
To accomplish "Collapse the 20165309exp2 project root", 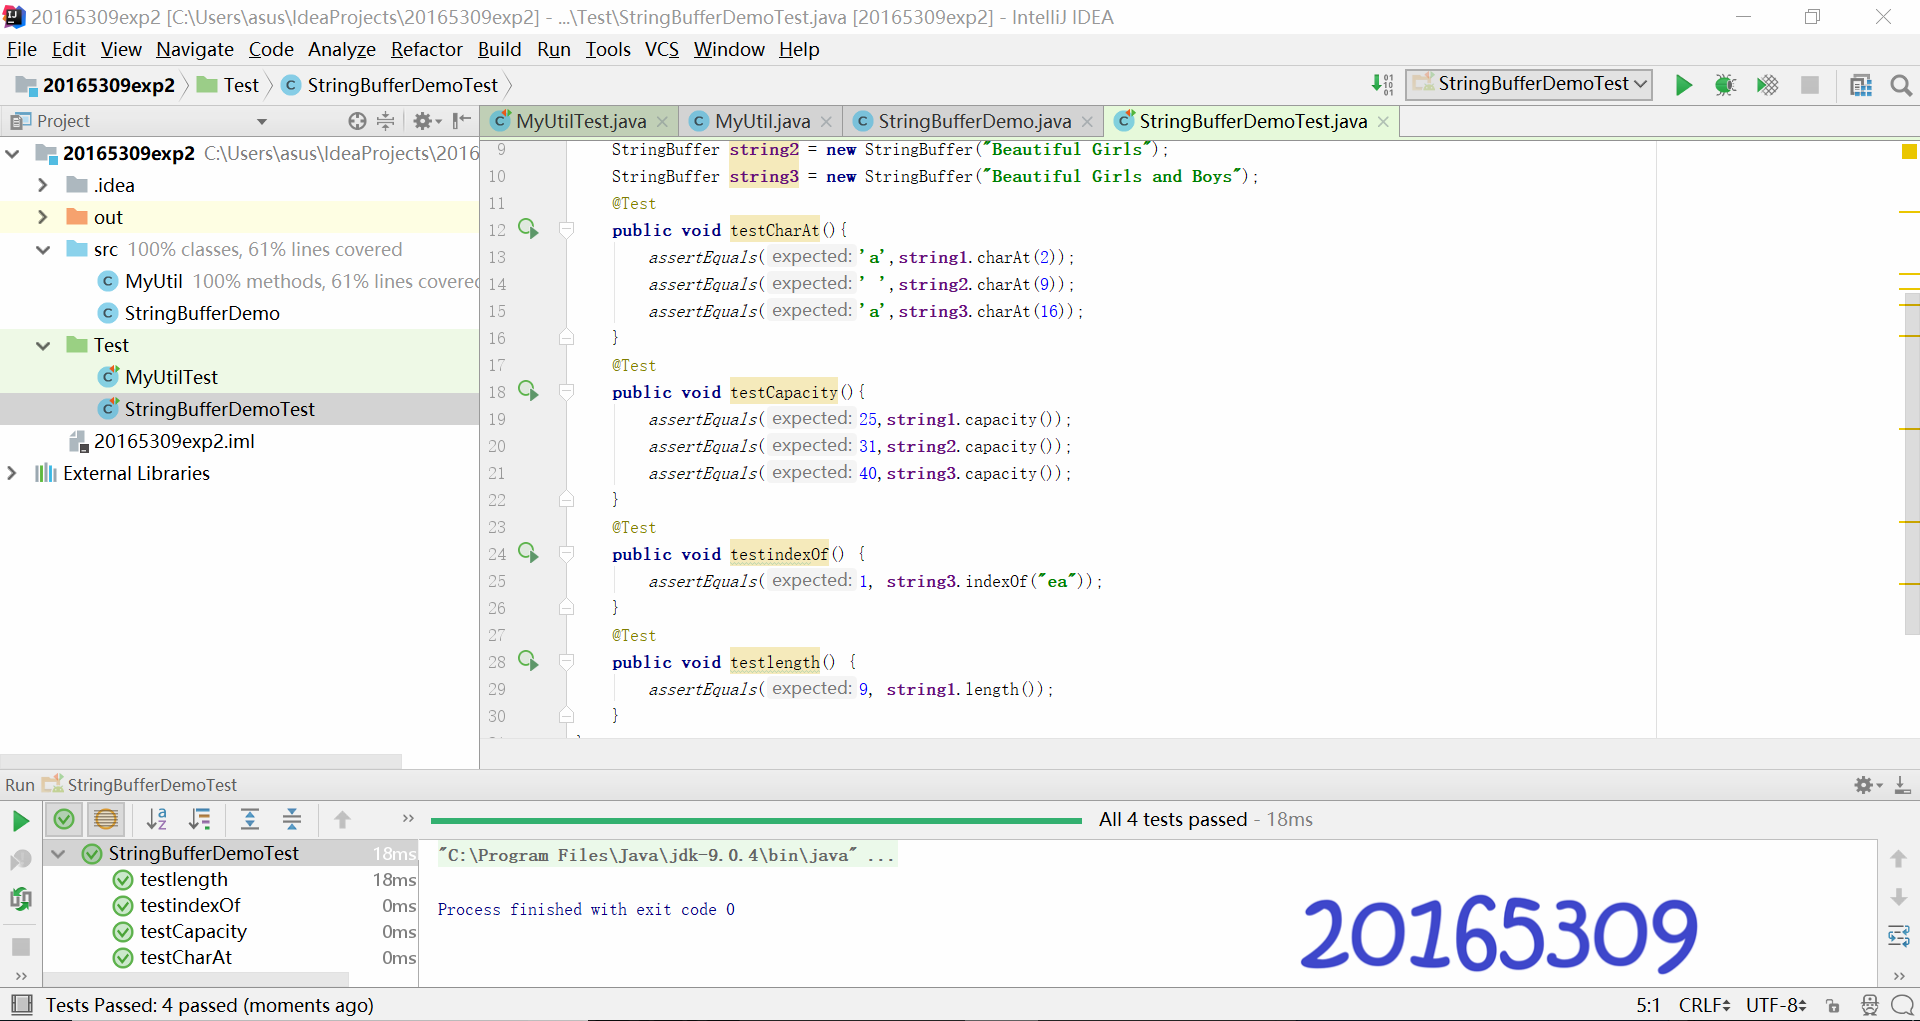I will [x=13, y=153].
